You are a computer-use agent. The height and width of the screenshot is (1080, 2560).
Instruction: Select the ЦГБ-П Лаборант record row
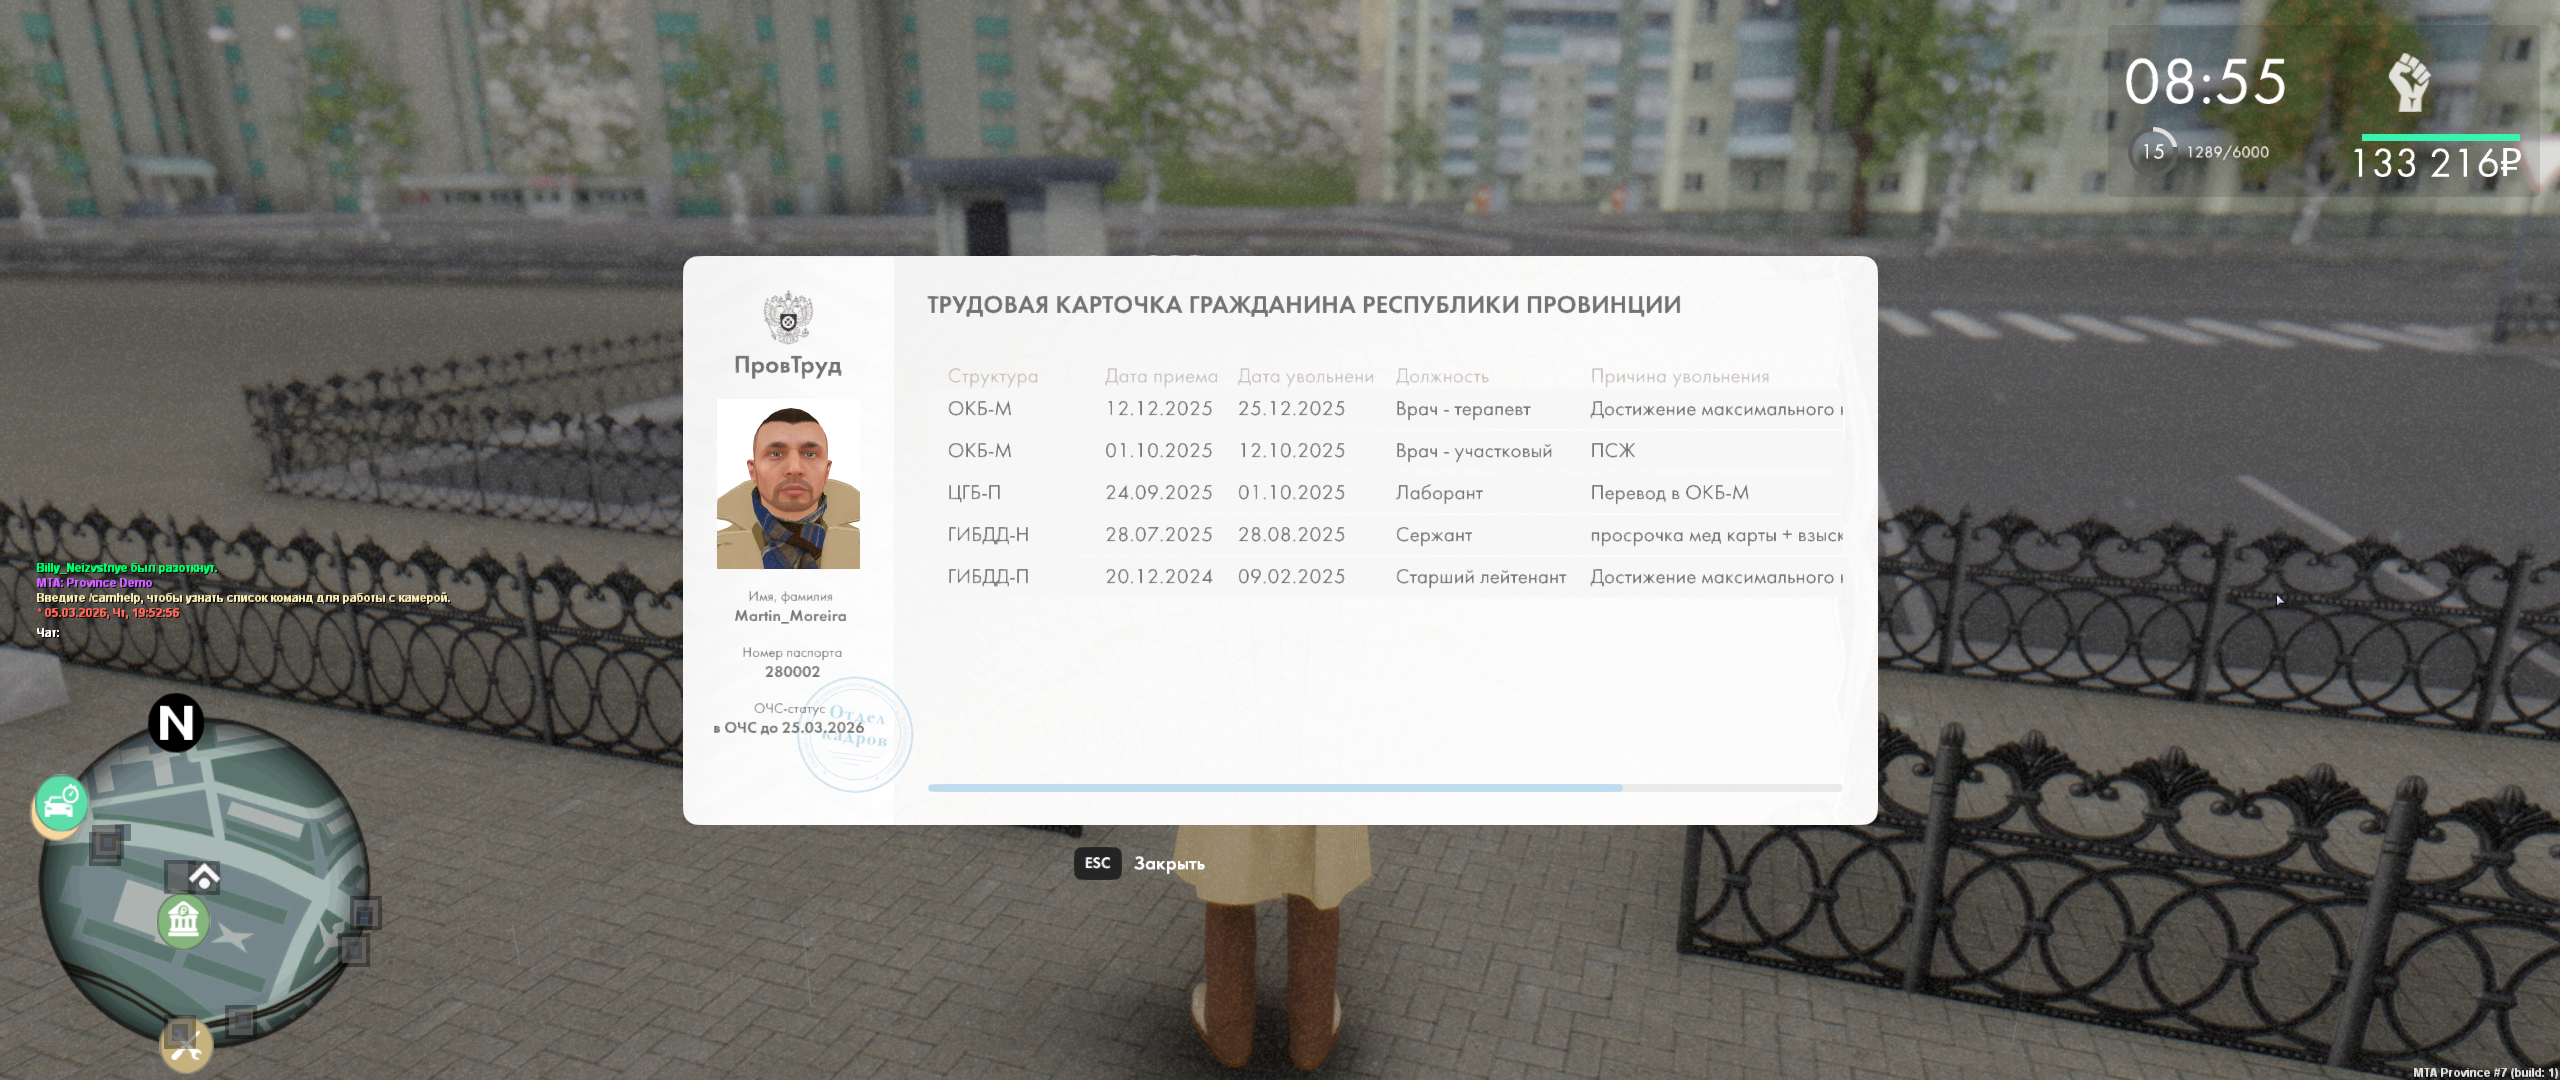tap(1384, 493)
